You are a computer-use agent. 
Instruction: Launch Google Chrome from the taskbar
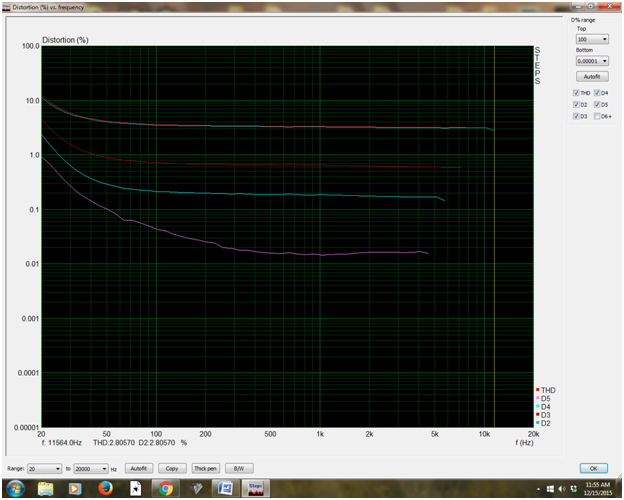click(165, 489)
